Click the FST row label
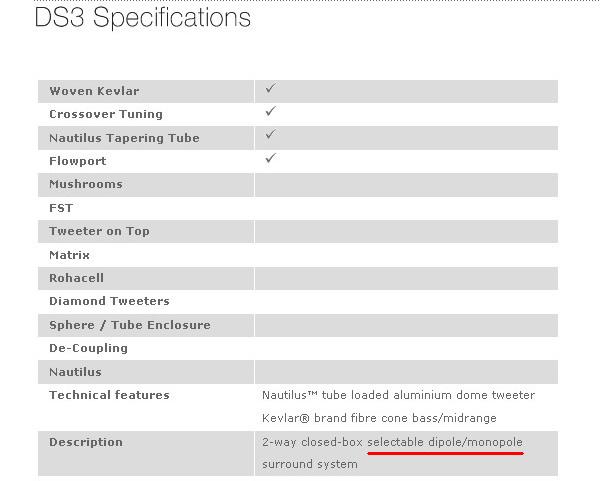This screenshot has width=600, height=481. pyautogui.click(x=61, y=208)
